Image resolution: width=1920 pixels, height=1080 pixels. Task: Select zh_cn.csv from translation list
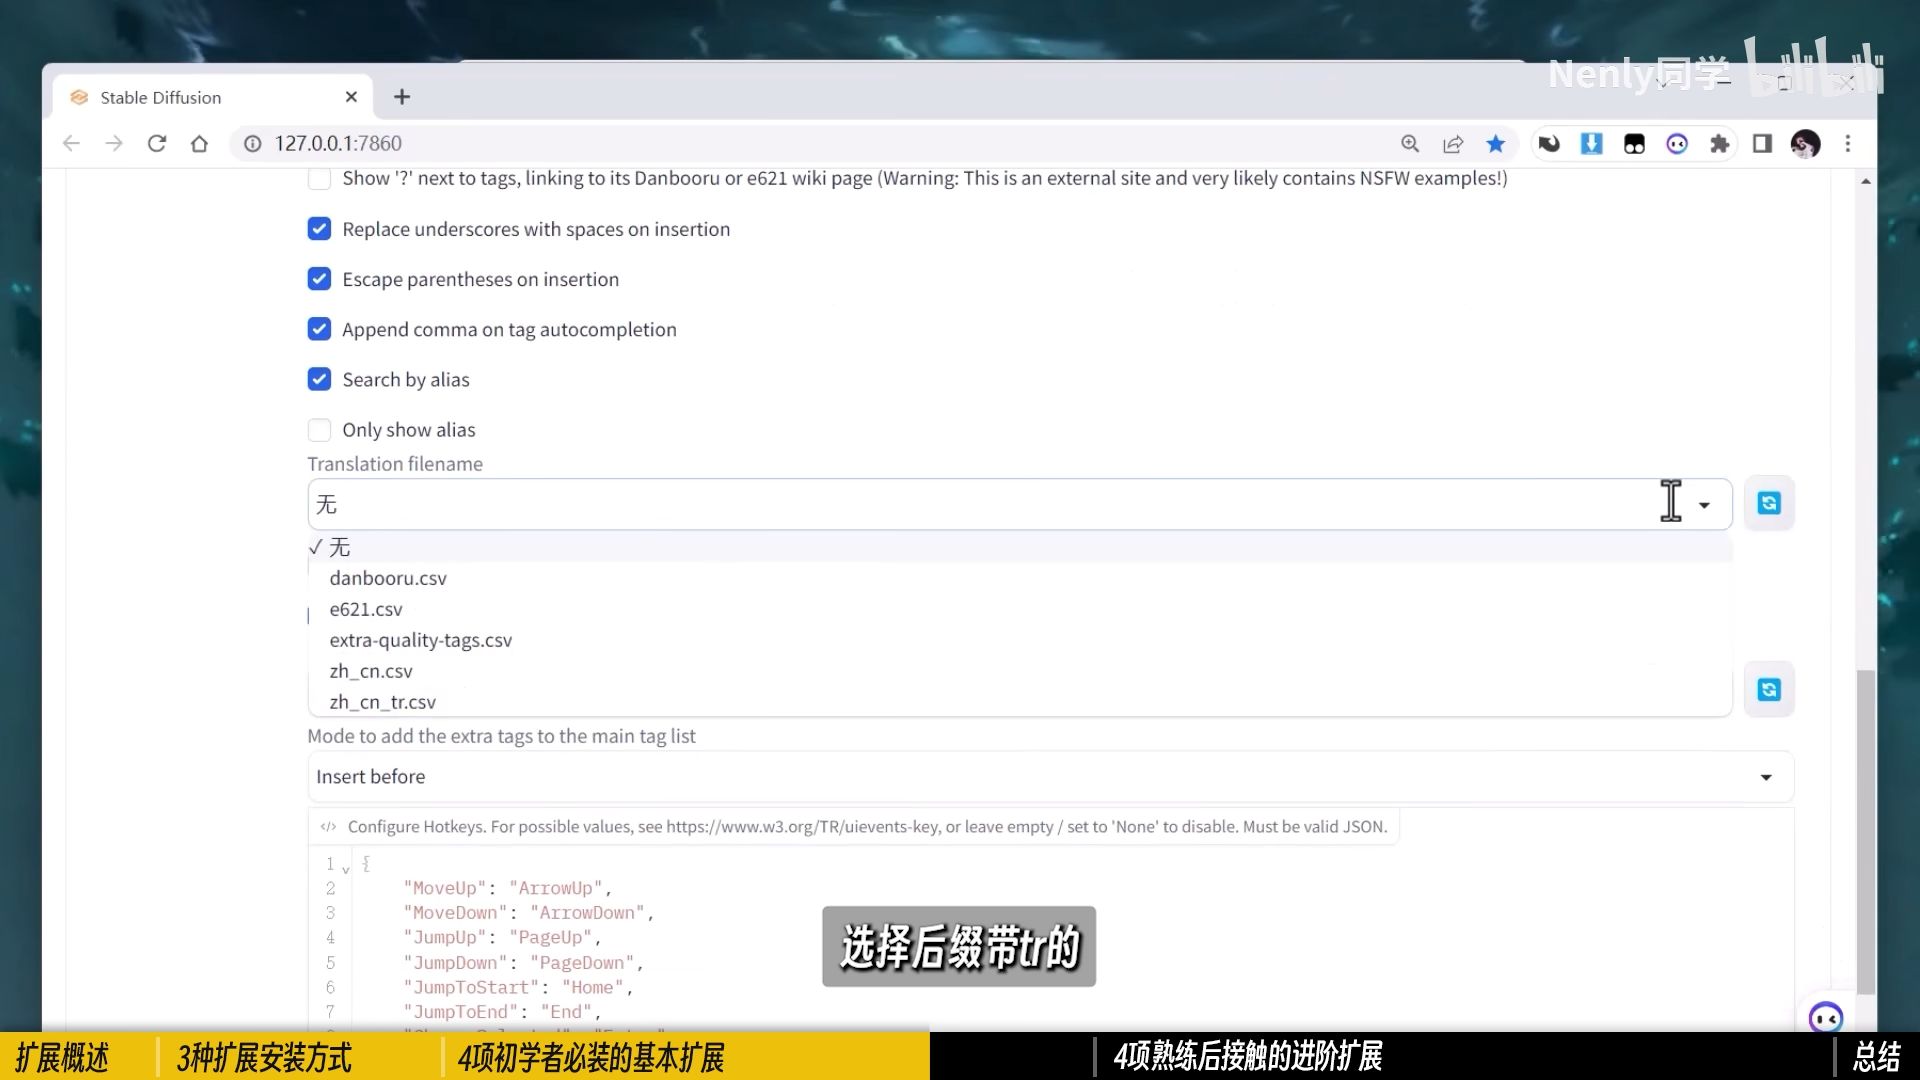coord(371,670)
